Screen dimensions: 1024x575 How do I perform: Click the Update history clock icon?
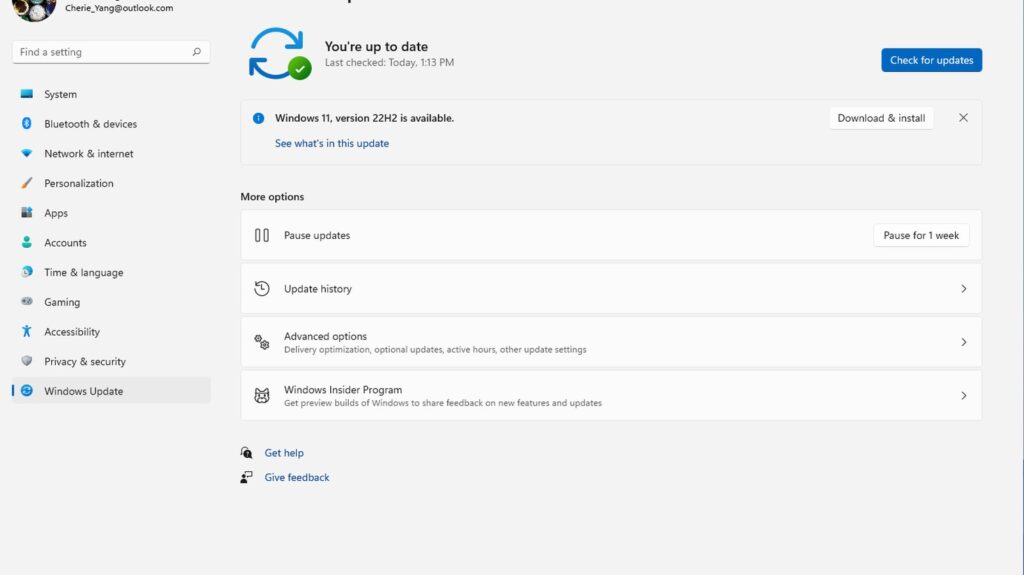(262, 289)
